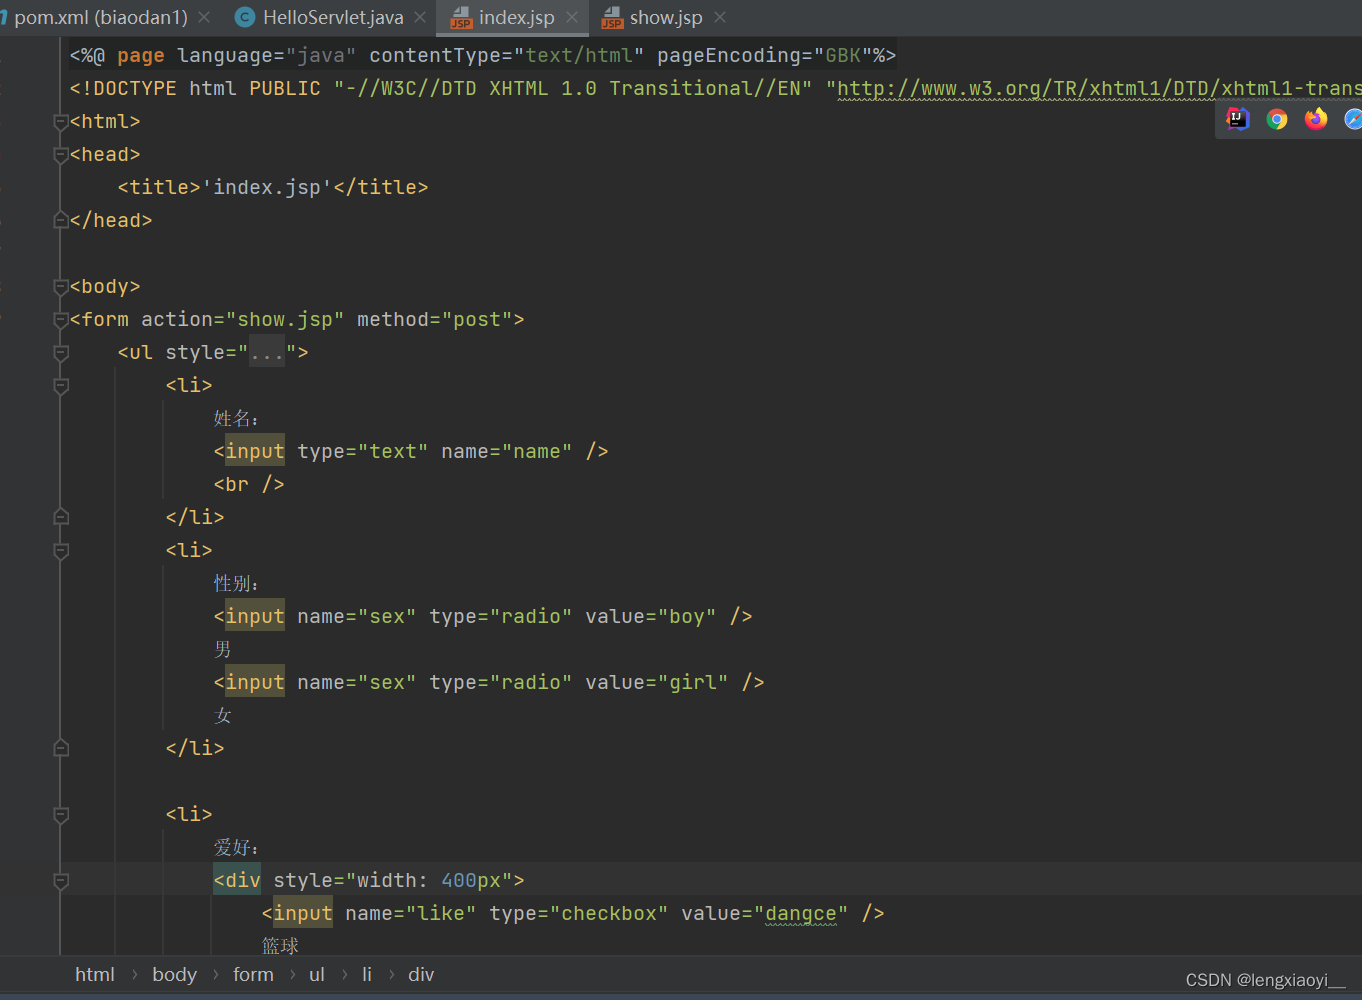Click the value="boy" attribute text
1362x1000 pixels.
651,616
